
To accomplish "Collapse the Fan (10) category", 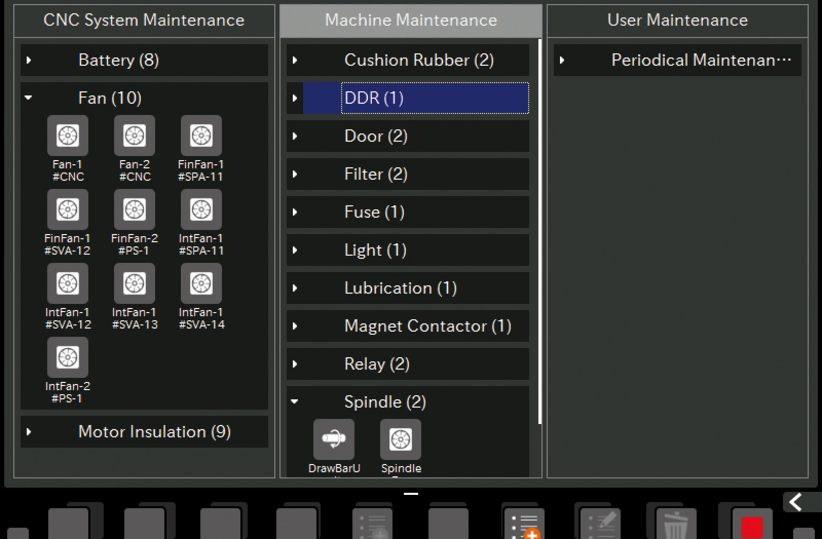I will coord(144,98).
